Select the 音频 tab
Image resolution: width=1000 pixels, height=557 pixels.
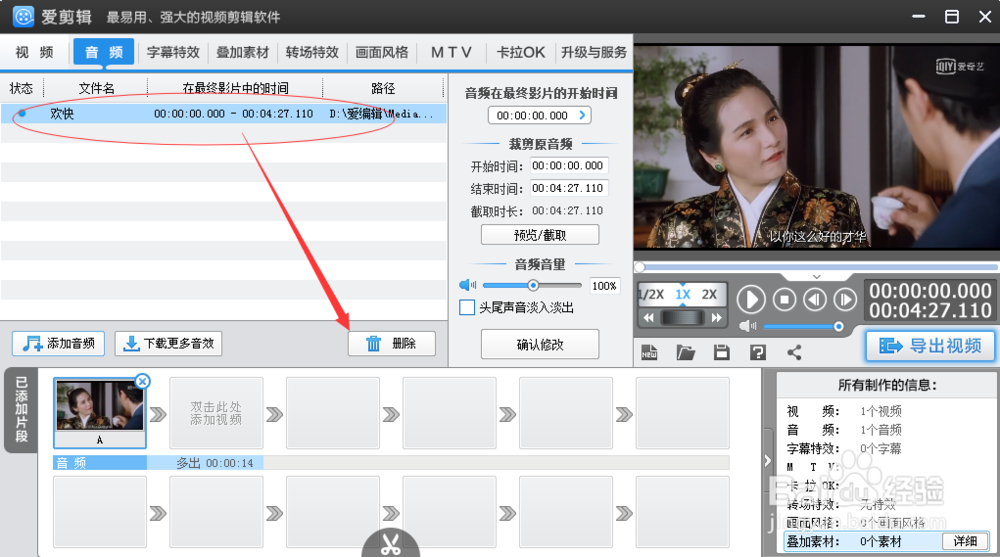[103, 52]
